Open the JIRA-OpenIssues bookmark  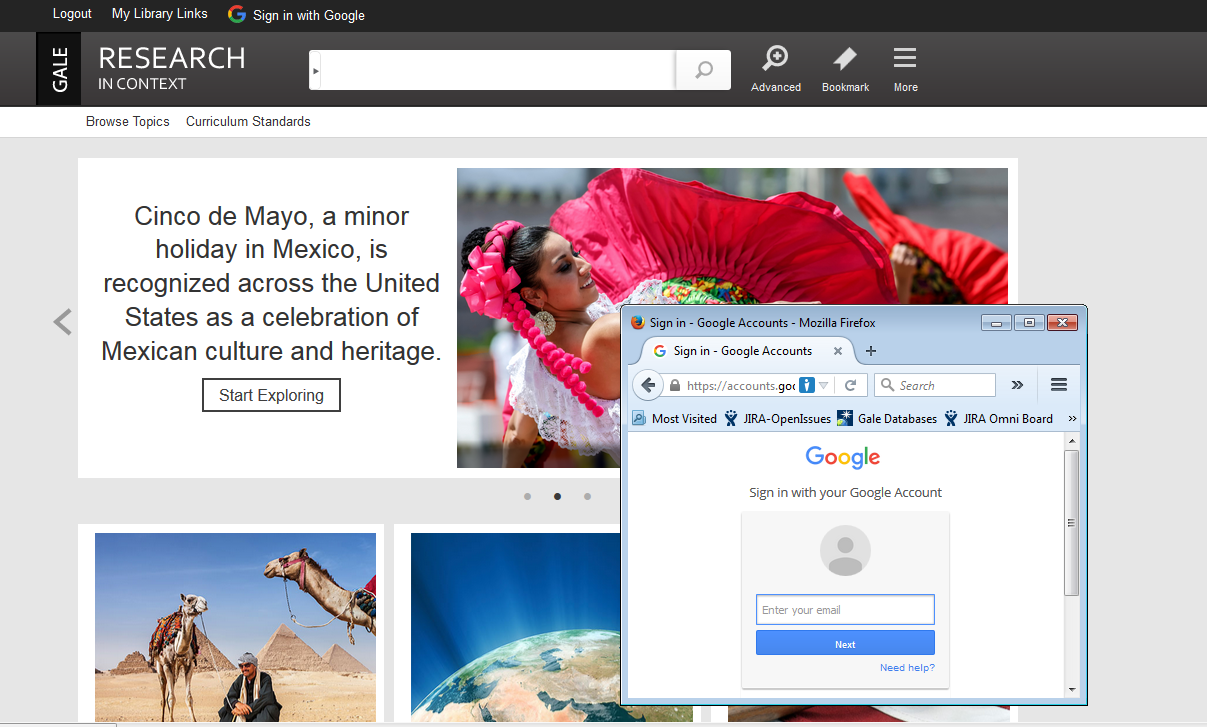point(778,419)
